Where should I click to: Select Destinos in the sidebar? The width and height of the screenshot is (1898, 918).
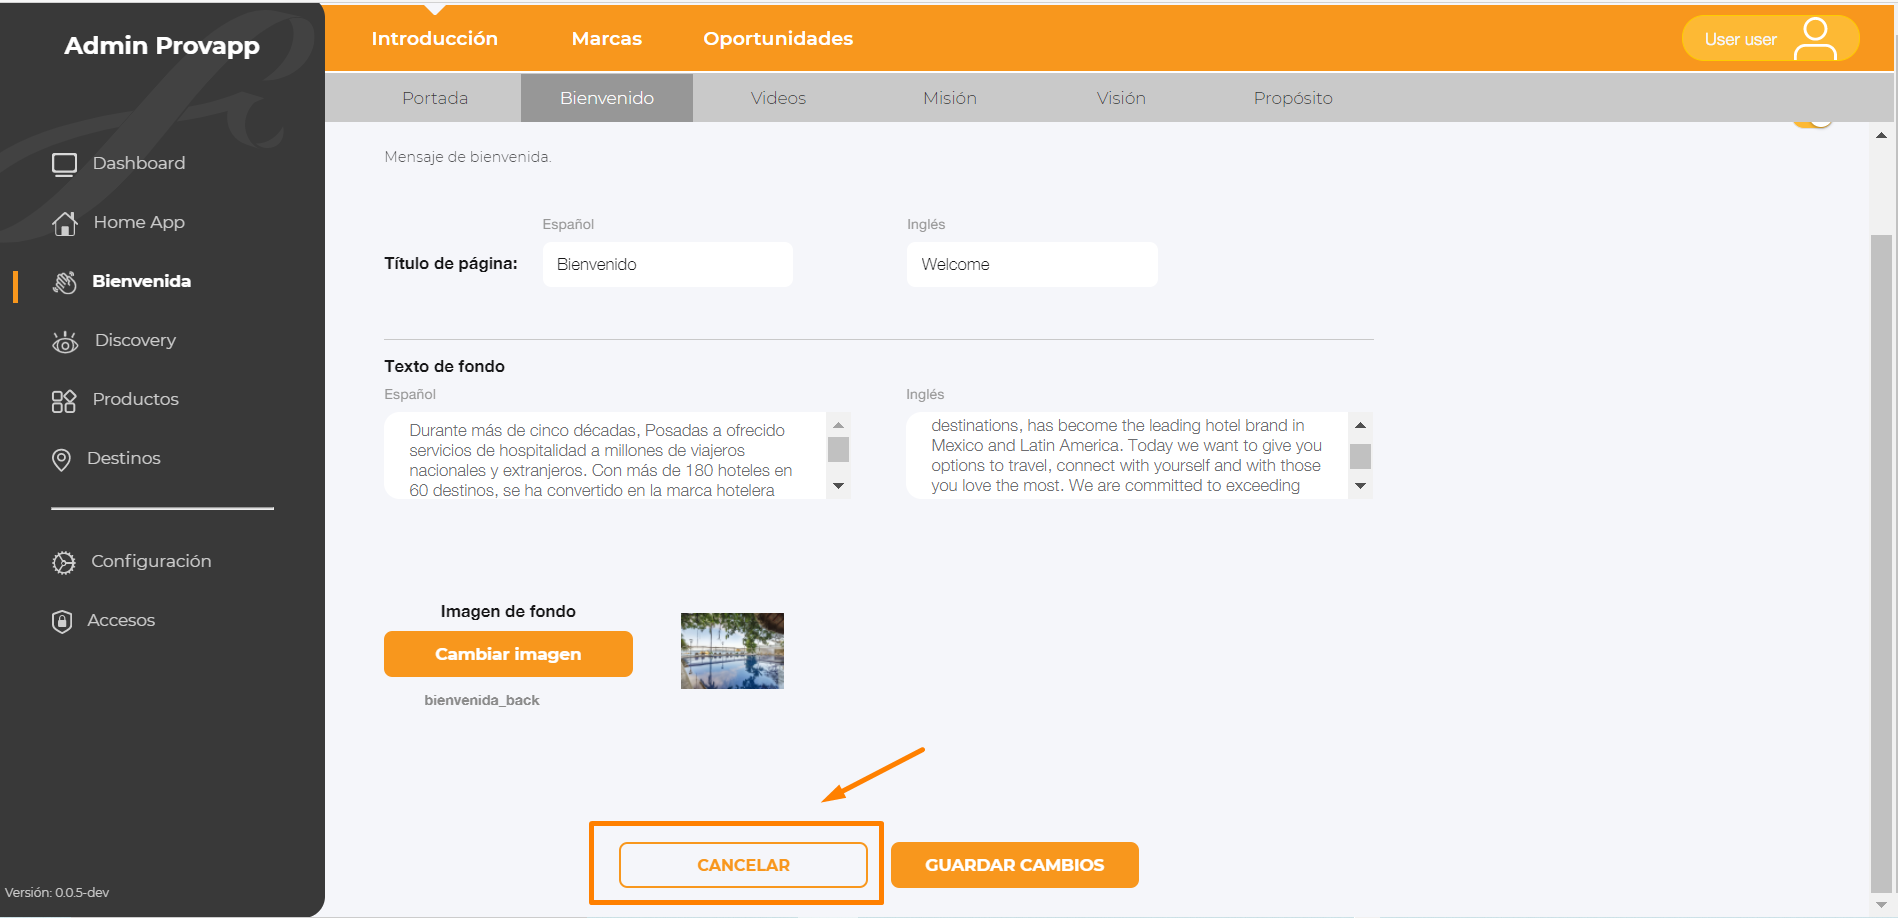[123, 458]
